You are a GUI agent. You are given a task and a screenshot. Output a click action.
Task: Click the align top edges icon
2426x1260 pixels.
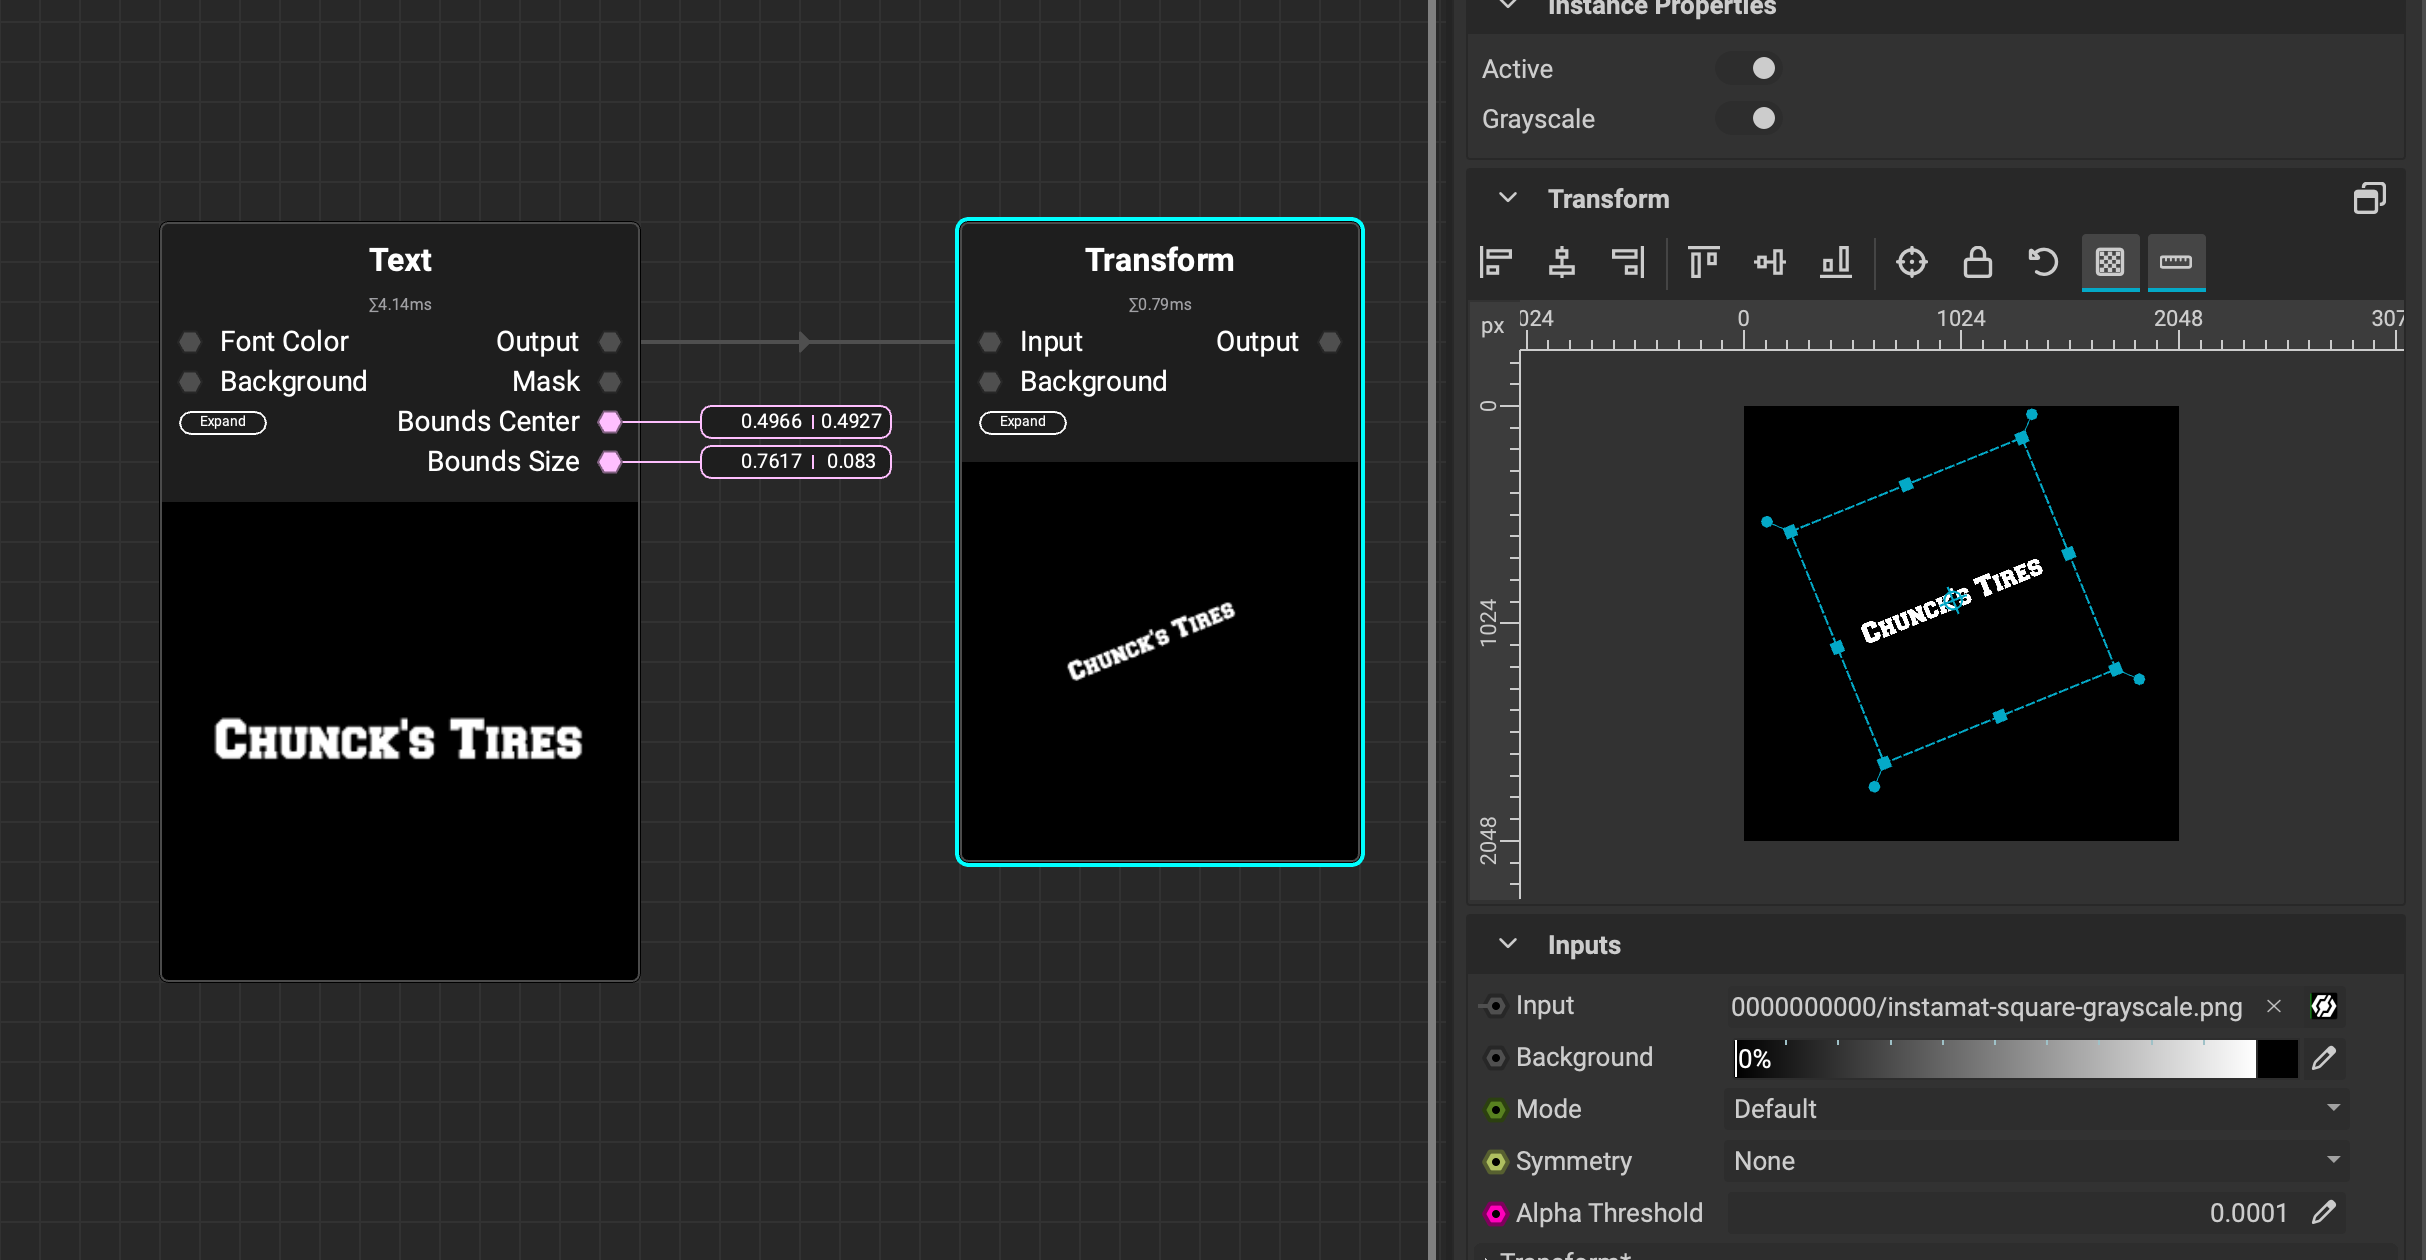[x=1703, y=262]
